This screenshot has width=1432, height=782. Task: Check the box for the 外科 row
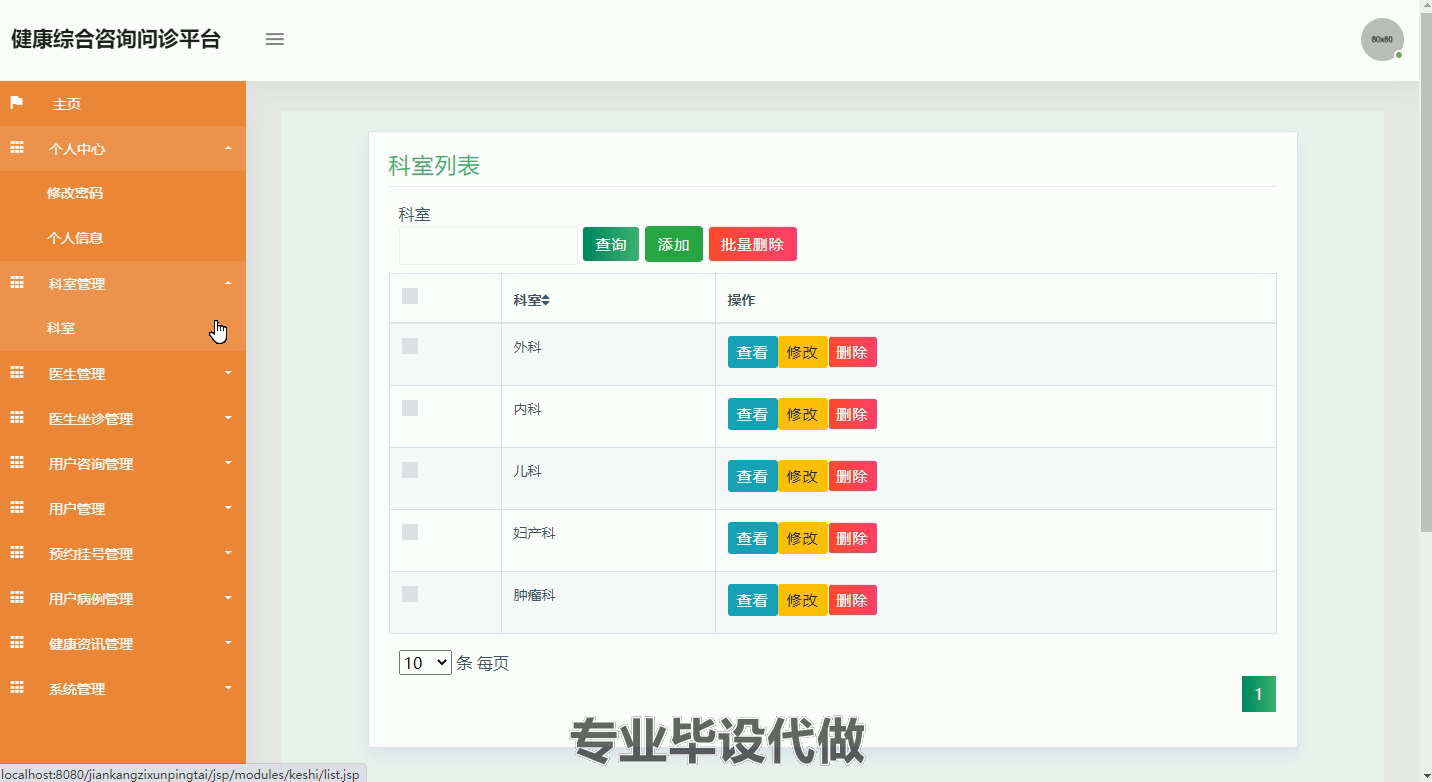[410, 346]
